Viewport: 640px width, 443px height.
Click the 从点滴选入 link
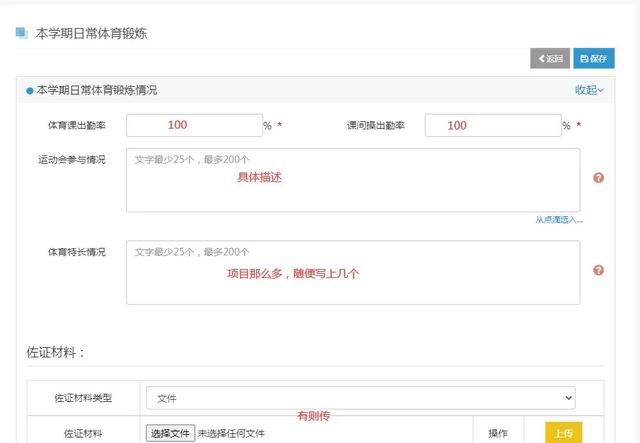point(559,220)
